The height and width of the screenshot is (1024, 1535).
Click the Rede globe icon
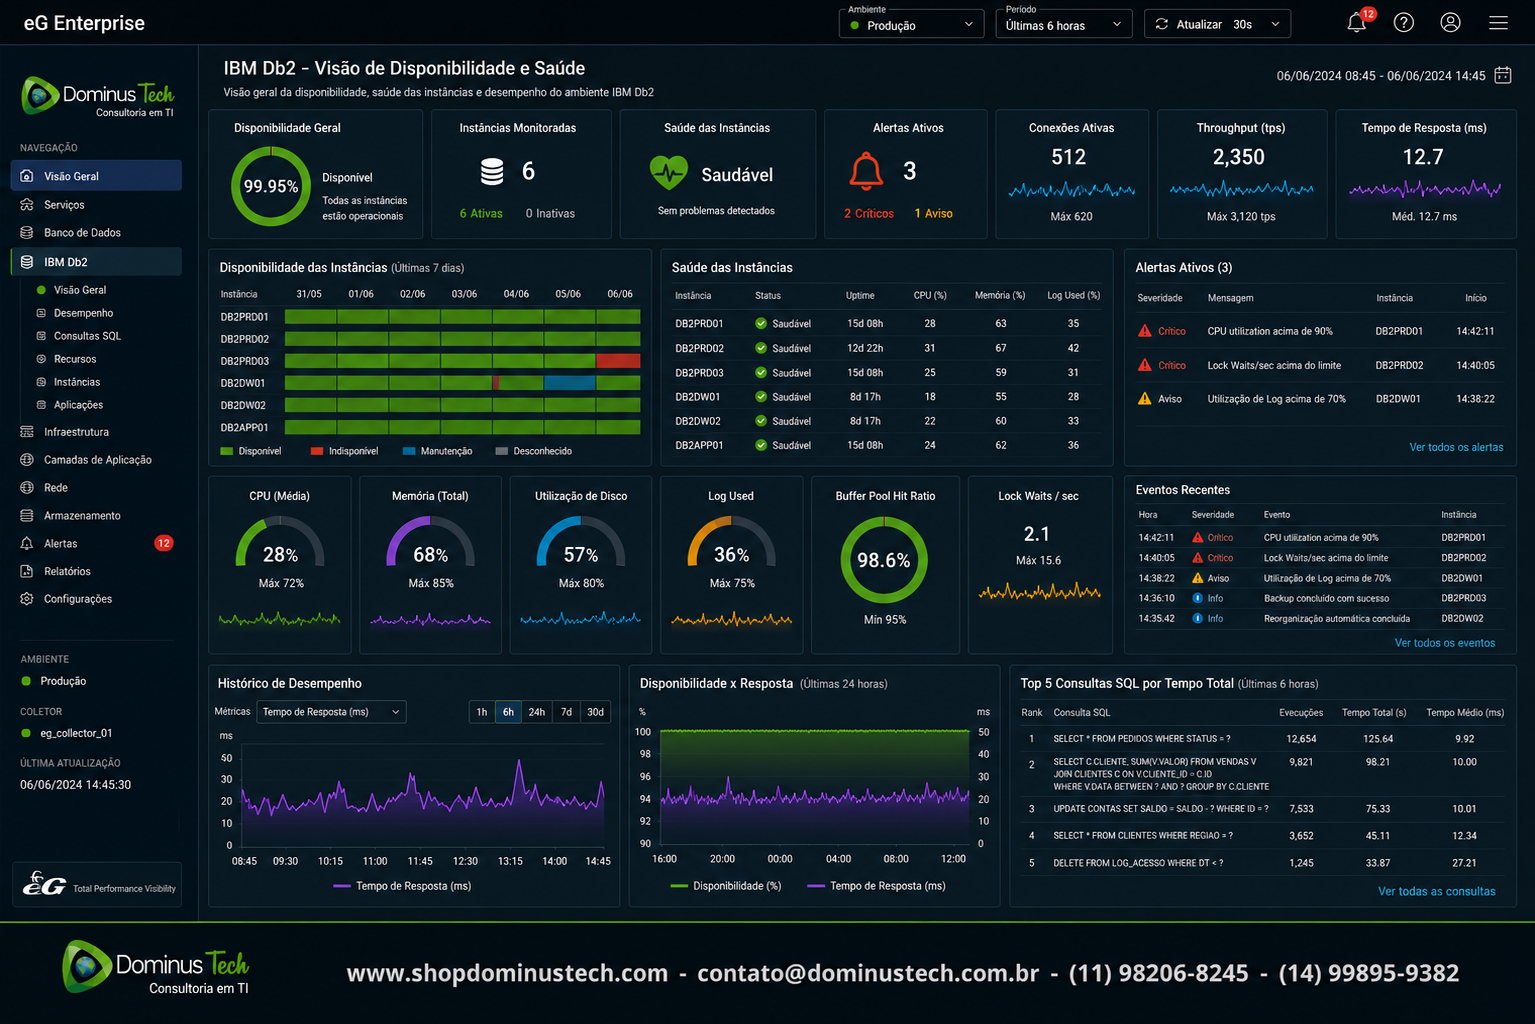tap(27, 488)
